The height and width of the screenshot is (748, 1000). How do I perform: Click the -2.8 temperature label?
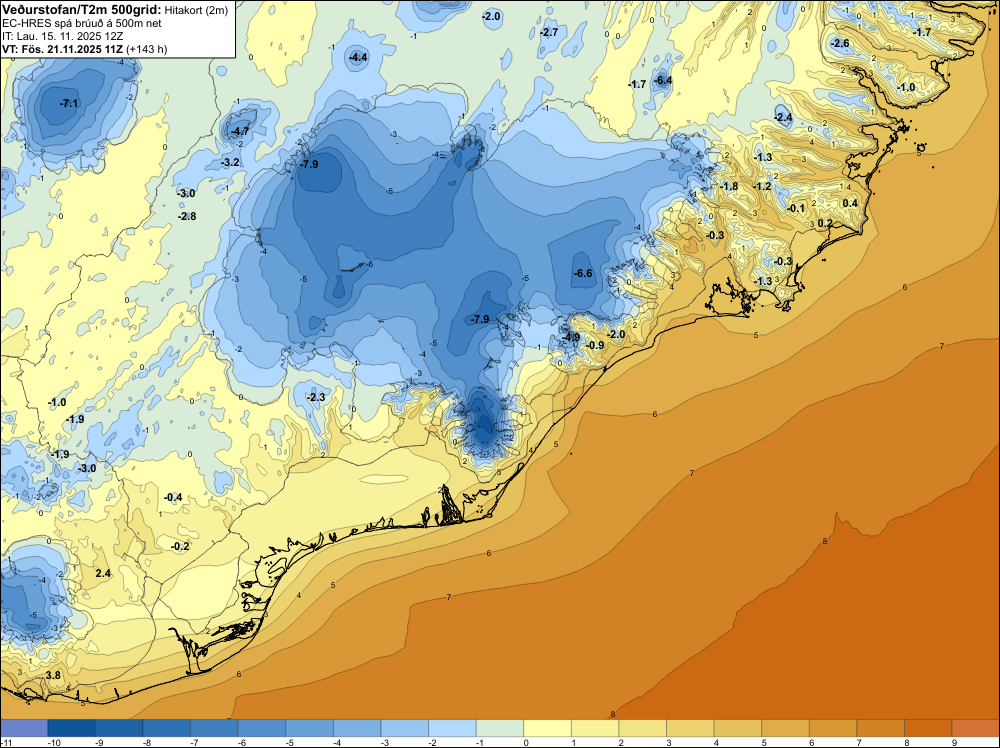[x=187, y=216]
